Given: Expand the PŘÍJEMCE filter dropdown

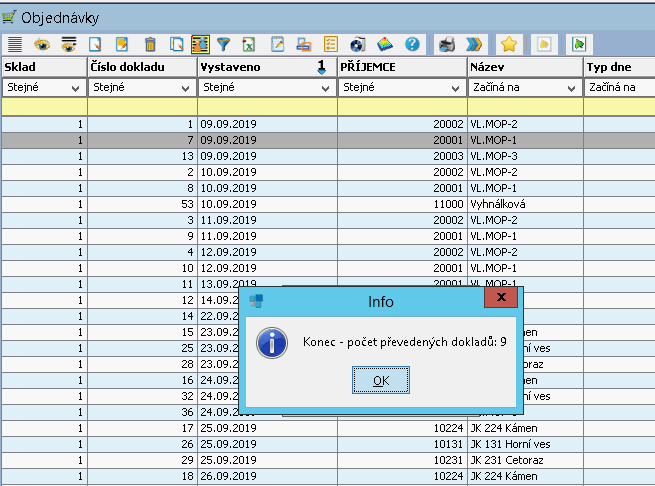Looking at the screenshot, I should click(456, 87).
